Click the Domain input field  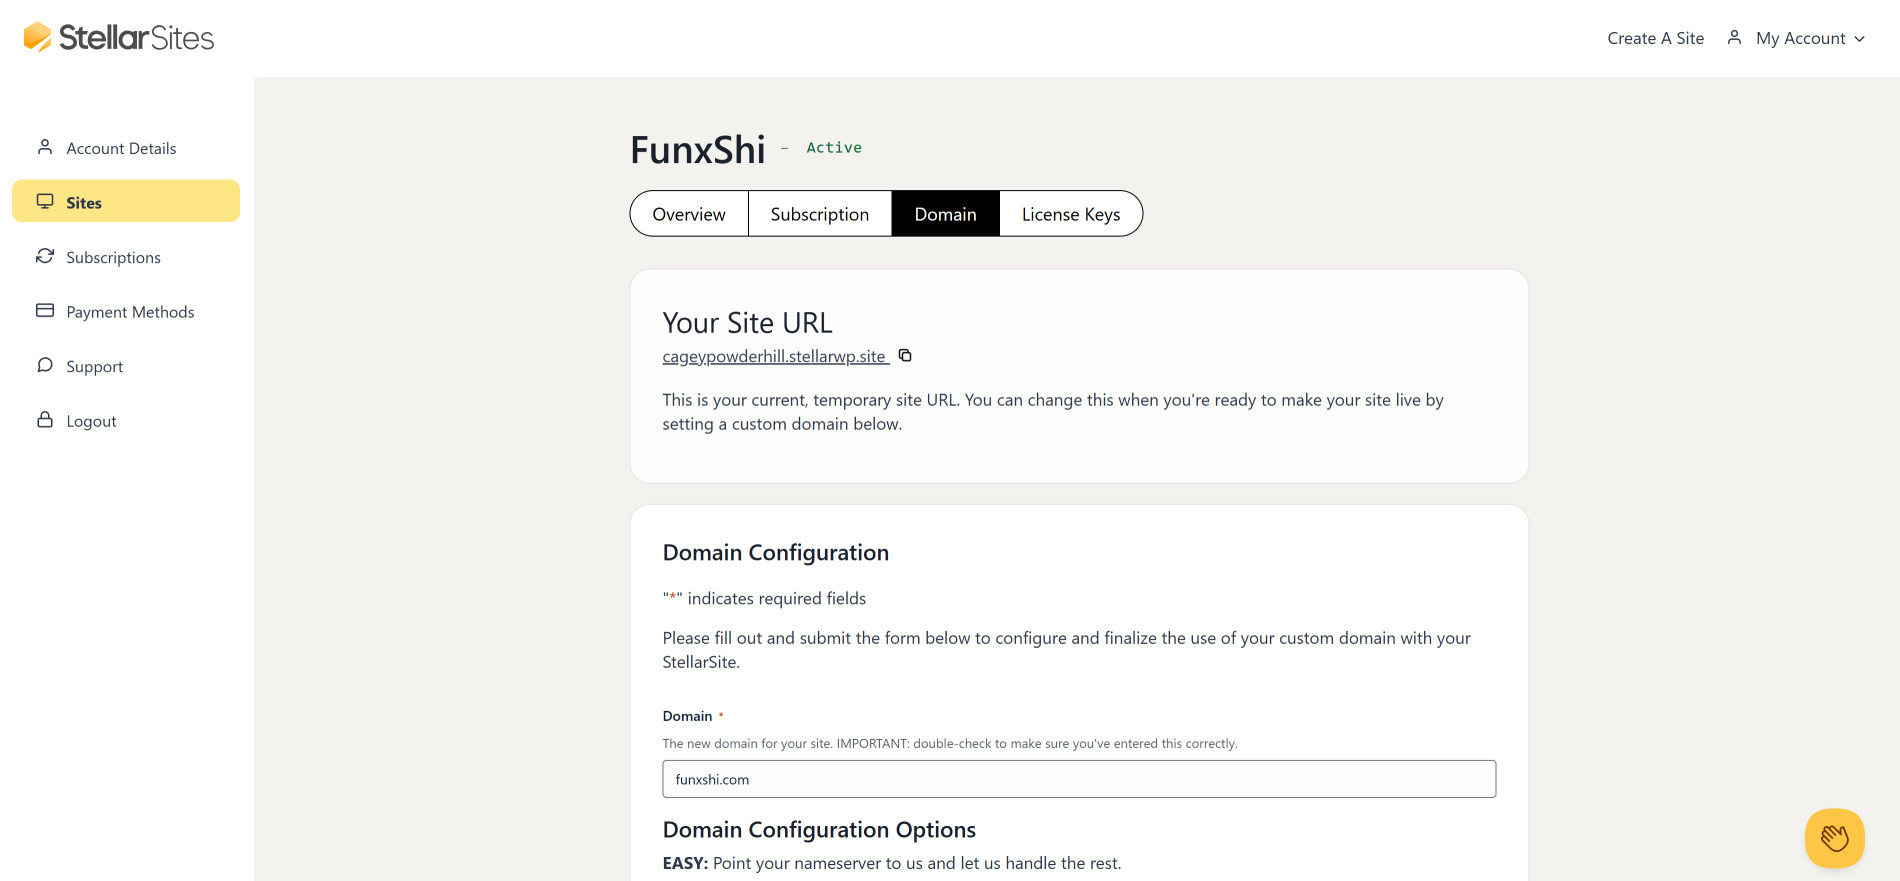[x=1079, y=779]
